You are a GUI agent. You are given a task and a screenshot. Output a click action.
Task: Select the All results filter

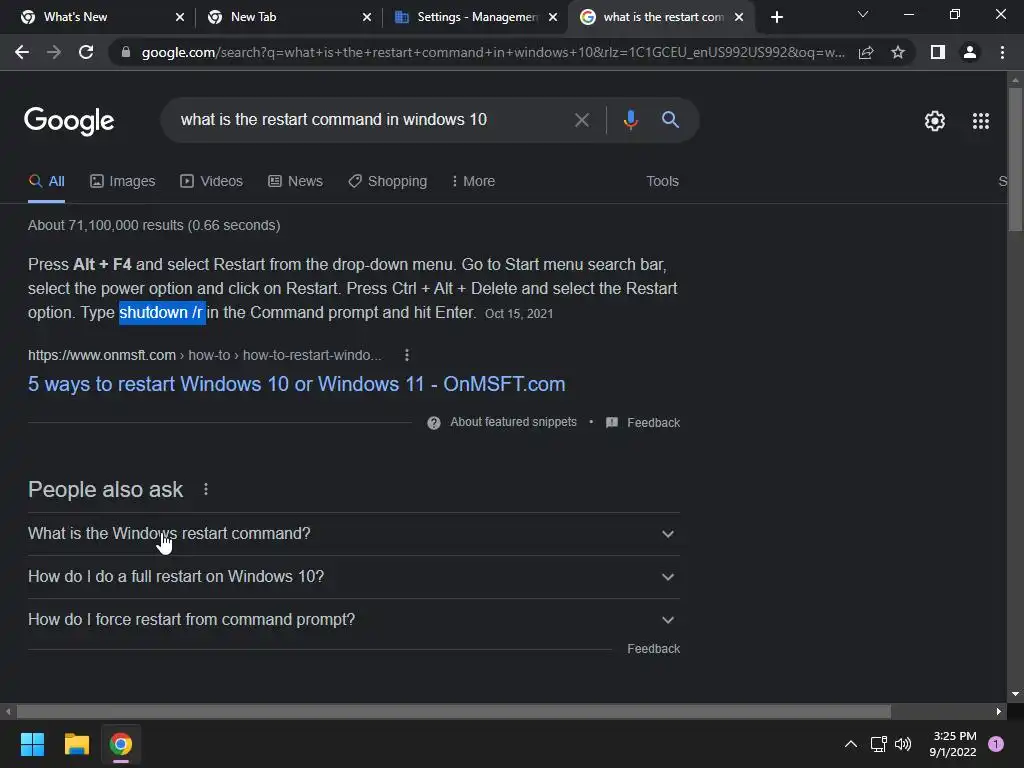pyautogui.click(x=46, y=182)
